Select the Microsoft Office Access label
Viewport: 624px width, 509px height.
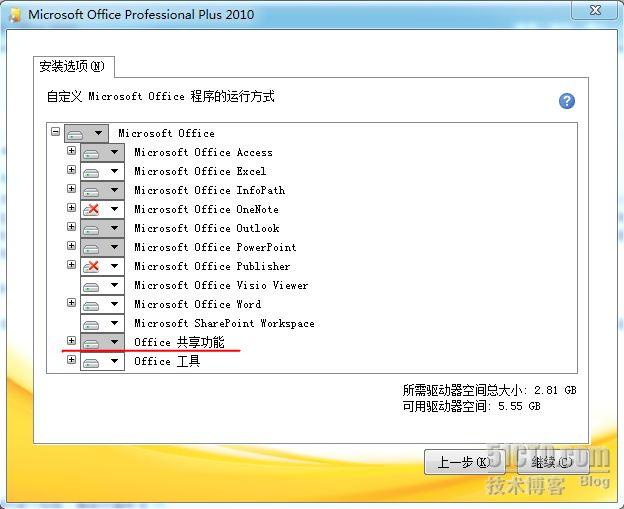point(203,152)
